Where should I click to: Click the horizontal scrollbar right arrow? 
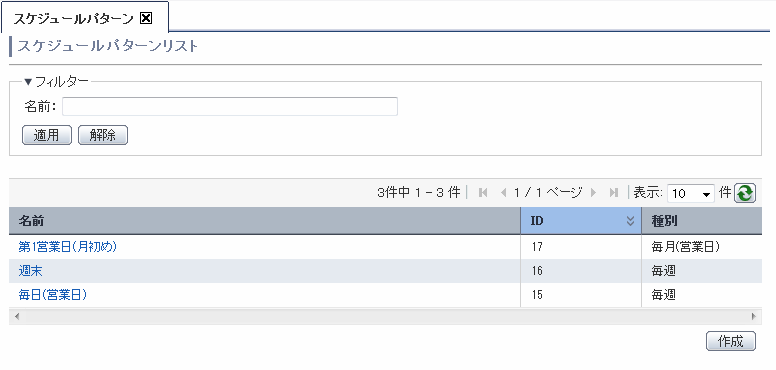coord(754,316)
